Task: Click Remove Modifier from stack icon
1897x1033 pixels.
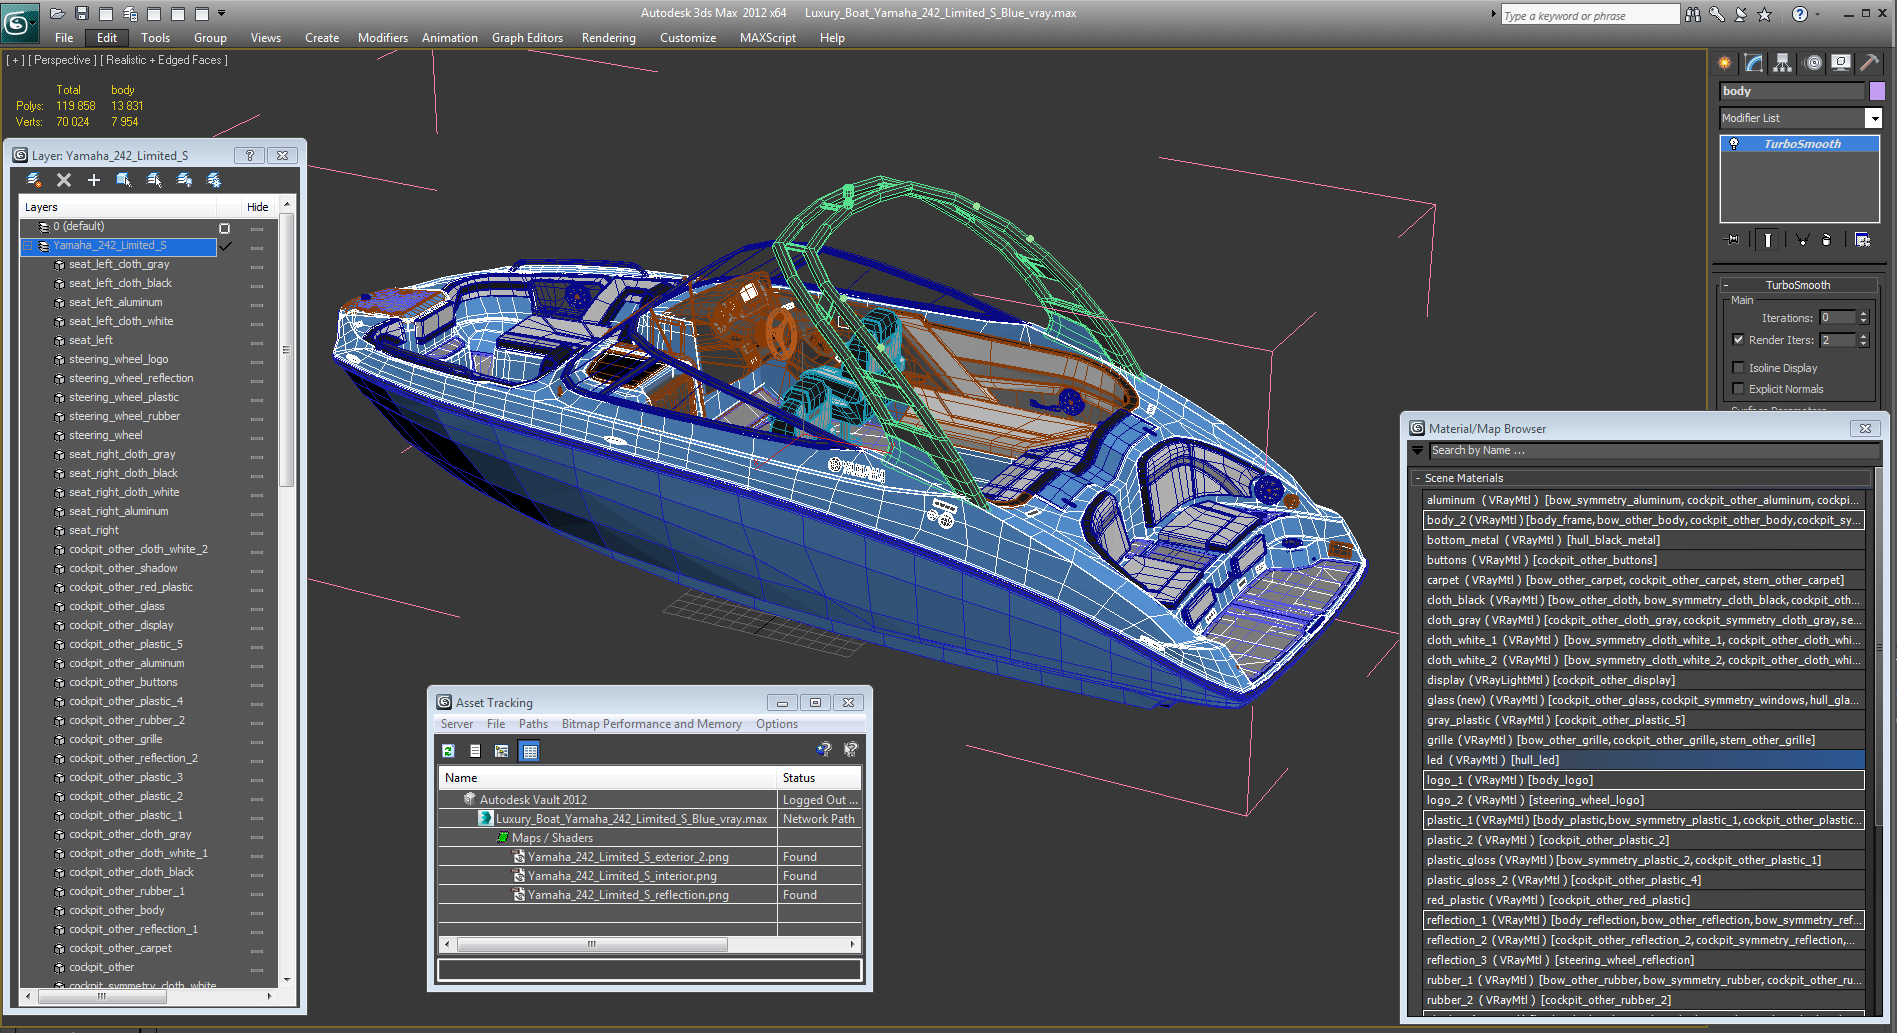Action: pos(1826,240)
